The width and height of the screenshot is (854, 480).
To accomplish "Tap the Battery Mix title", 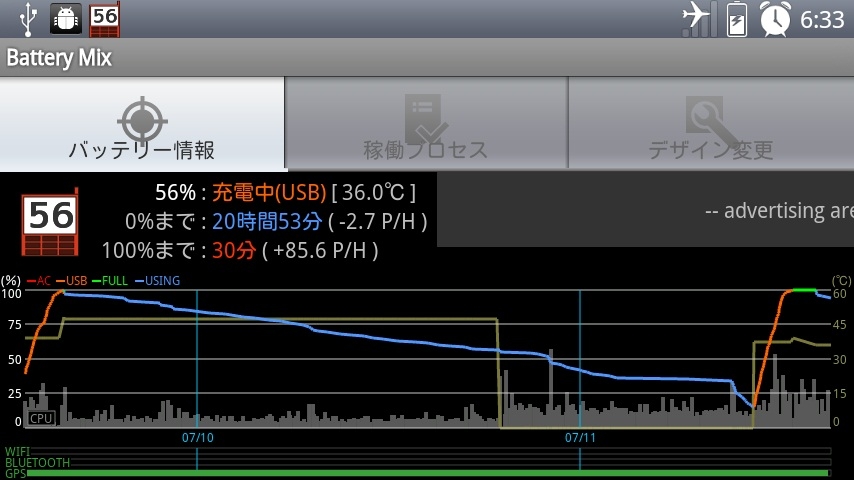I will point(59,58).
